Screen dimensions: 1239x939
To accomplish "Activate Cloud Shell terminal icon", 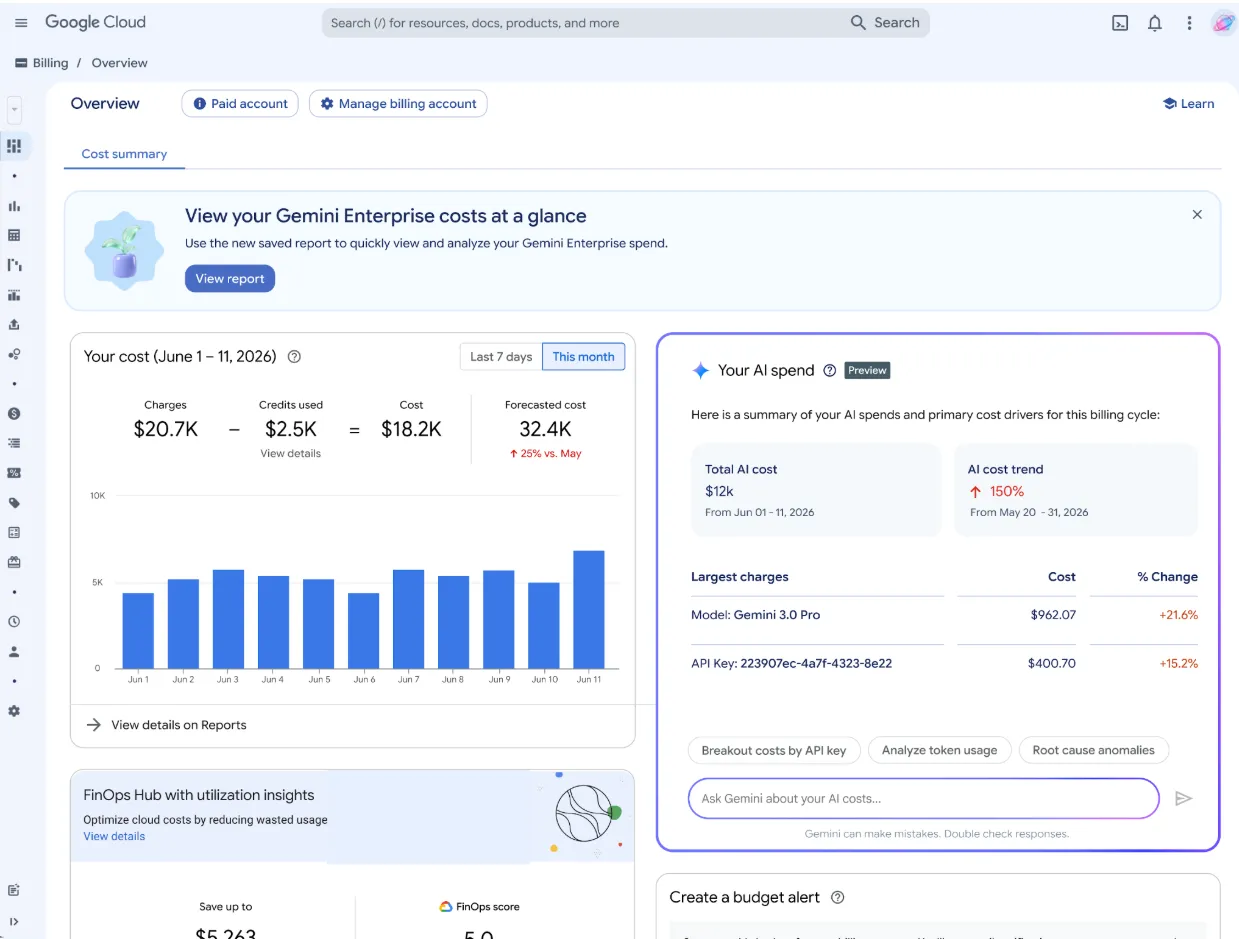I will [1120, 23].
